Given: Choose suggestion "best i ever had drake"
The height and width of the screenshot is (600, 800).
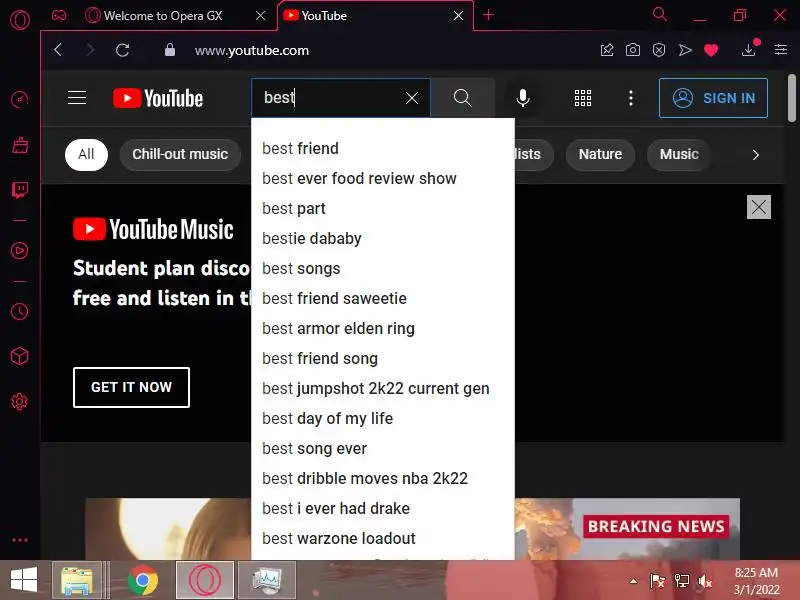Looking at the screenshot, I should [383, 509].
